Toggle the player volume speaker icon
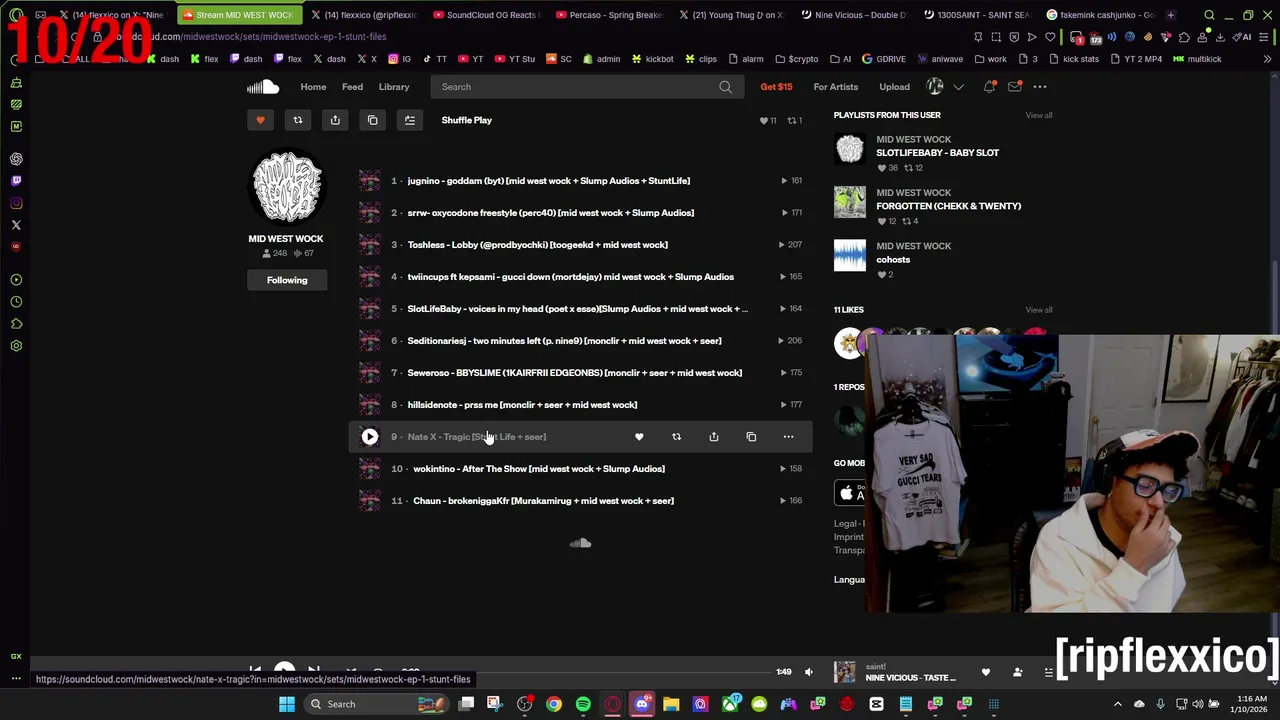1280x720 pixels. click(809, 672)
